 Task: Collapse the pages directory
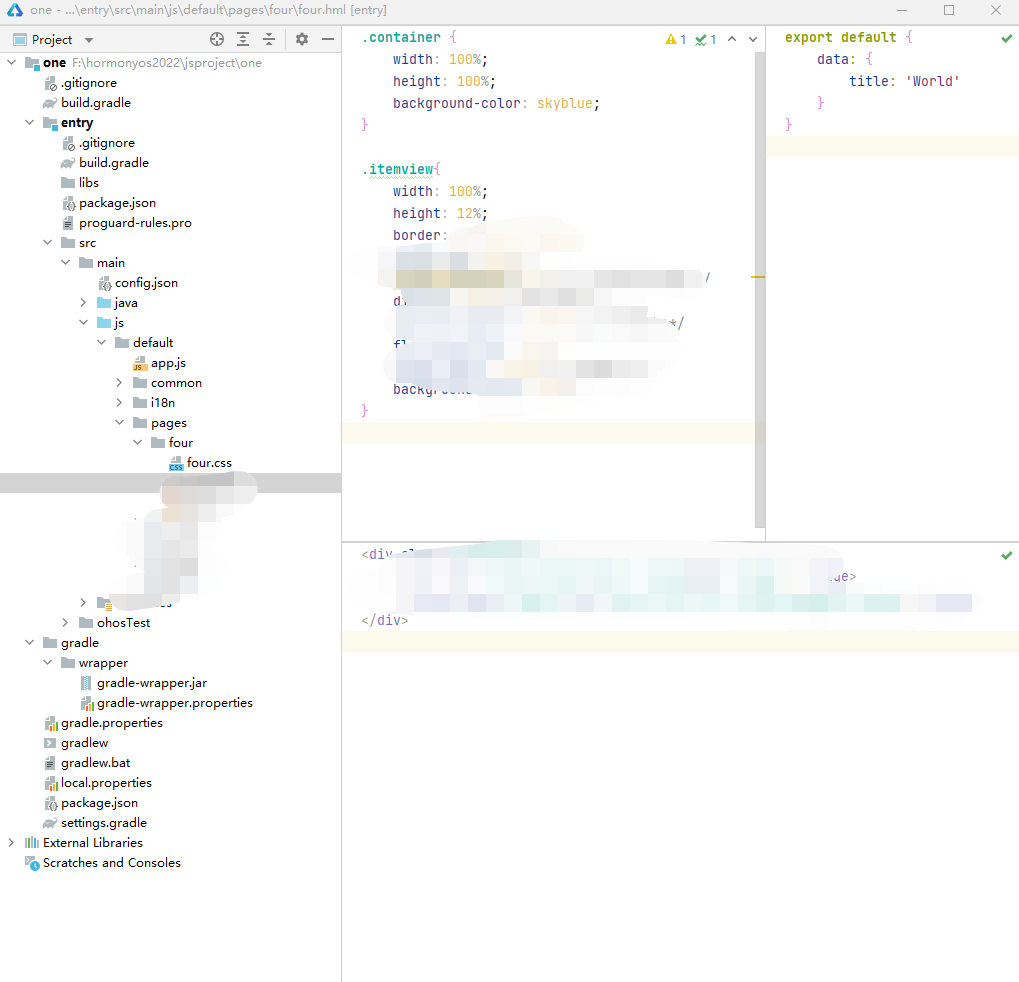click(x=119, y=422)
